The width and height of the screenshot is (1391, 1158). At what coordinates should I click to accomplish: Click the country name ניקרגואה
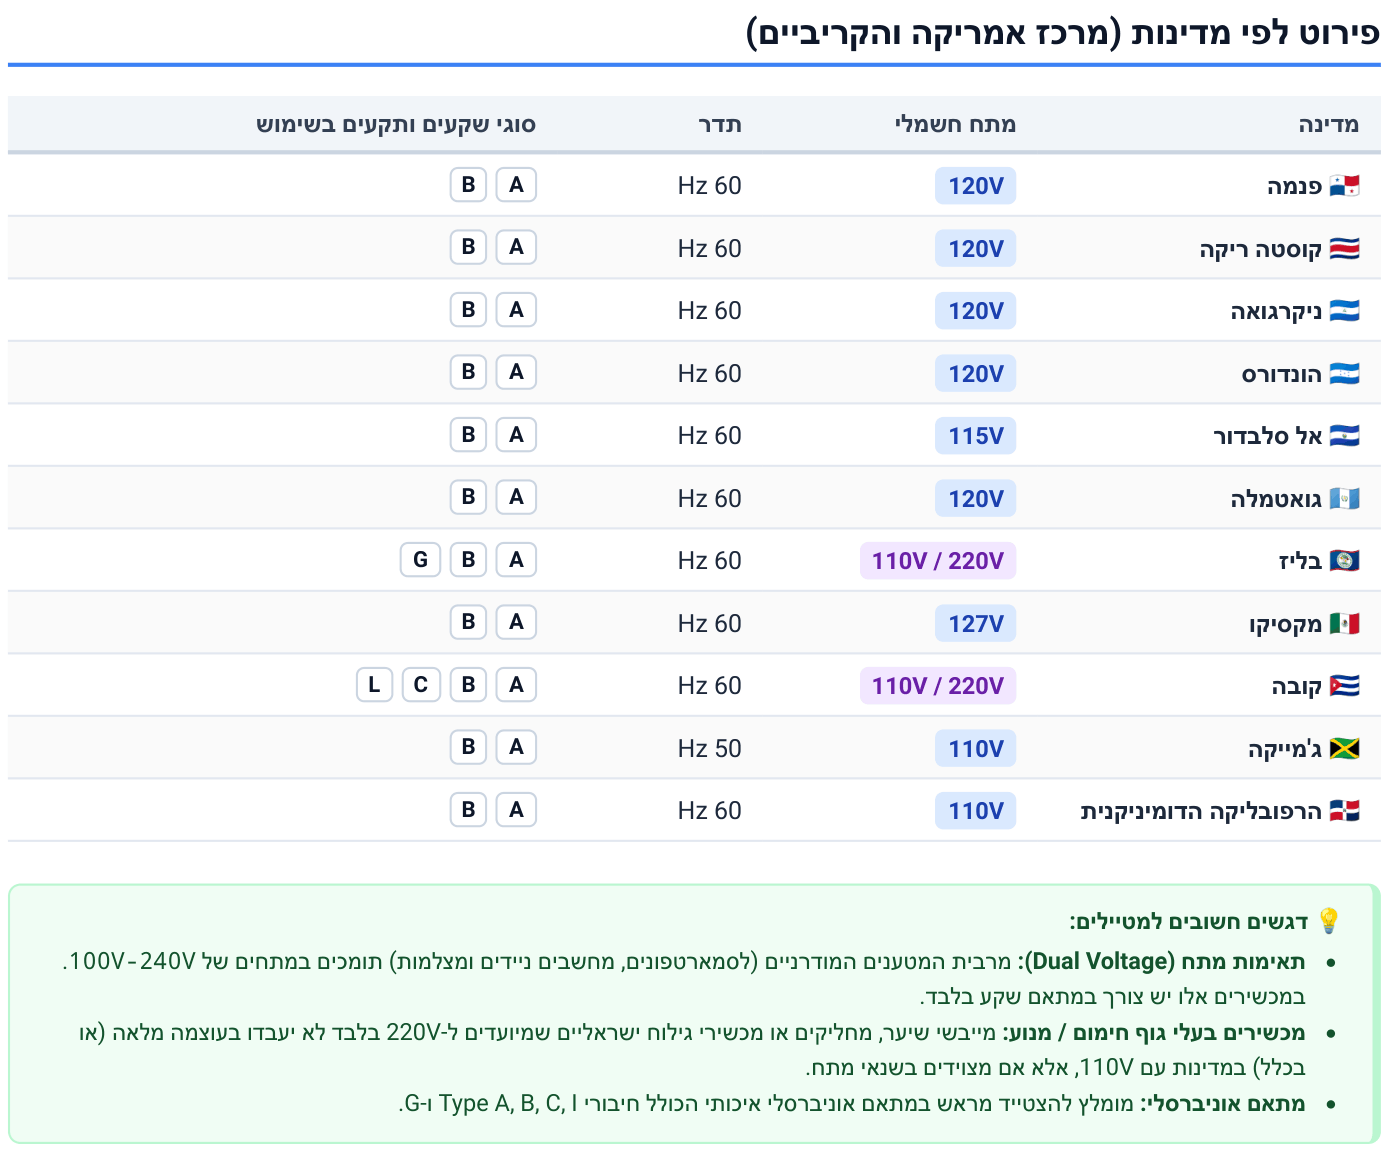[x=1276, y=311]
